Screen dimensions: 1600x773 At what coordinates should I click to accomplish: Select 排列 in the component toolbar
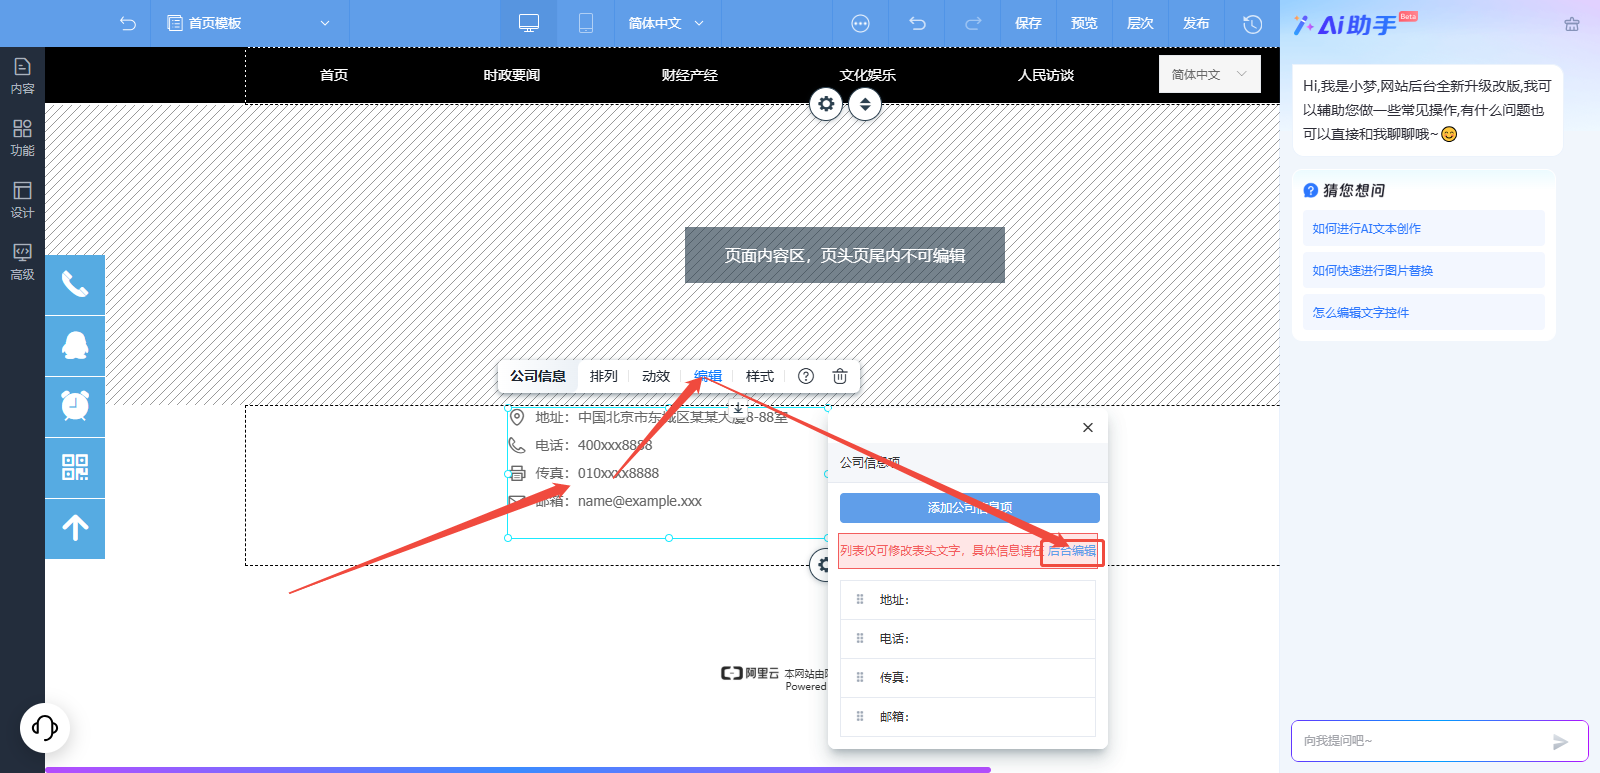(x=604, y=376)
